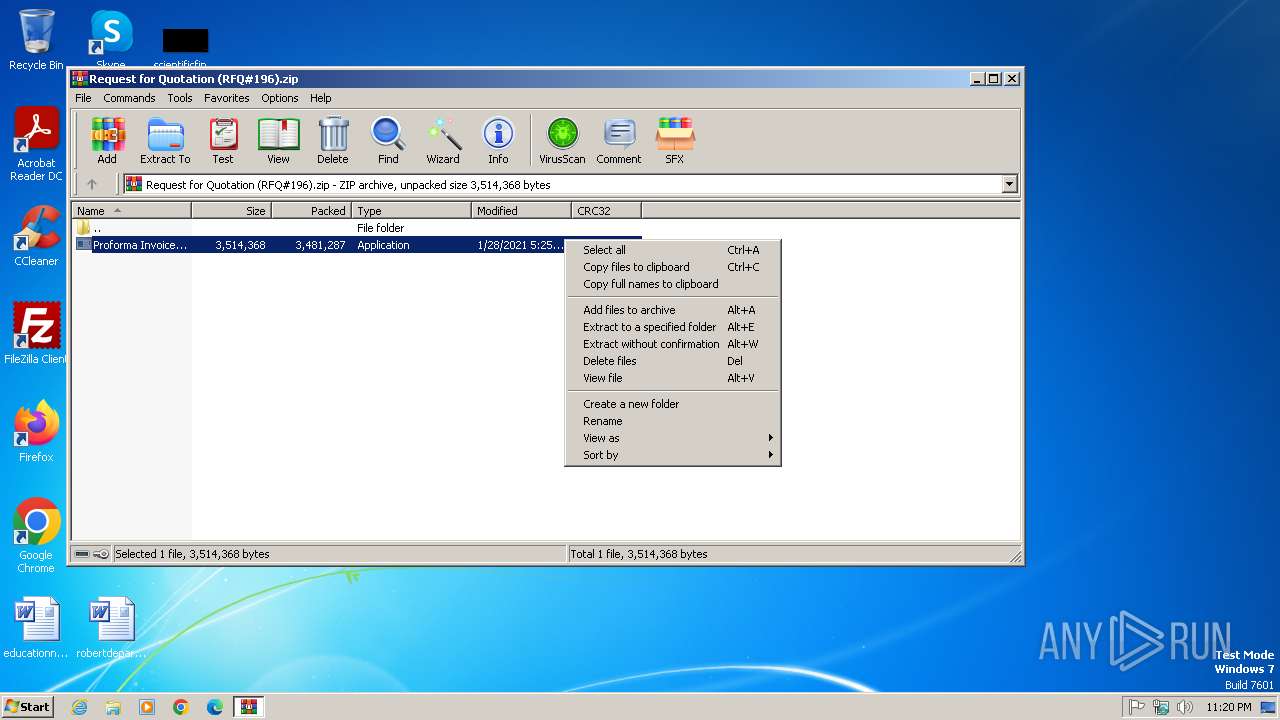Open the Comment tool
The image size is (1280, 720).
[619, 140]
